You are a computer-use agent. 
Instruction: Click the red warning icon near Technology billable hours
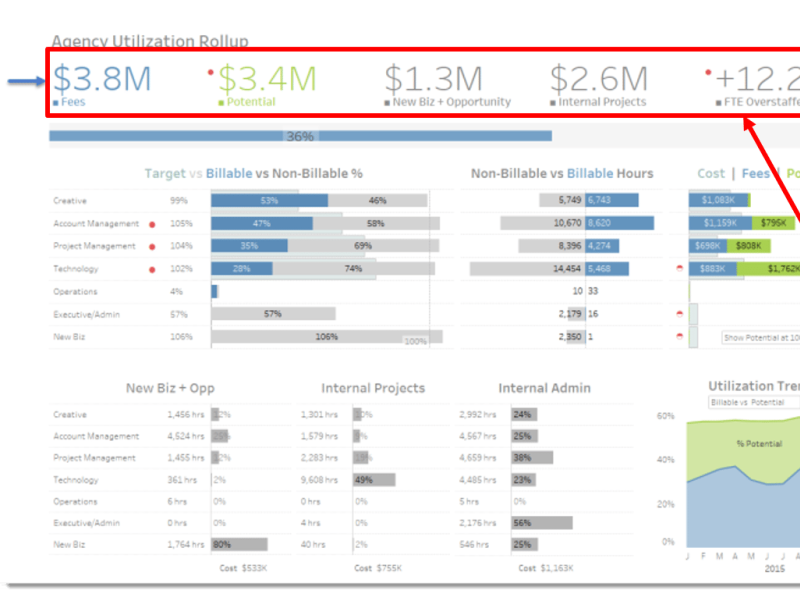click(x=680, y=268)
